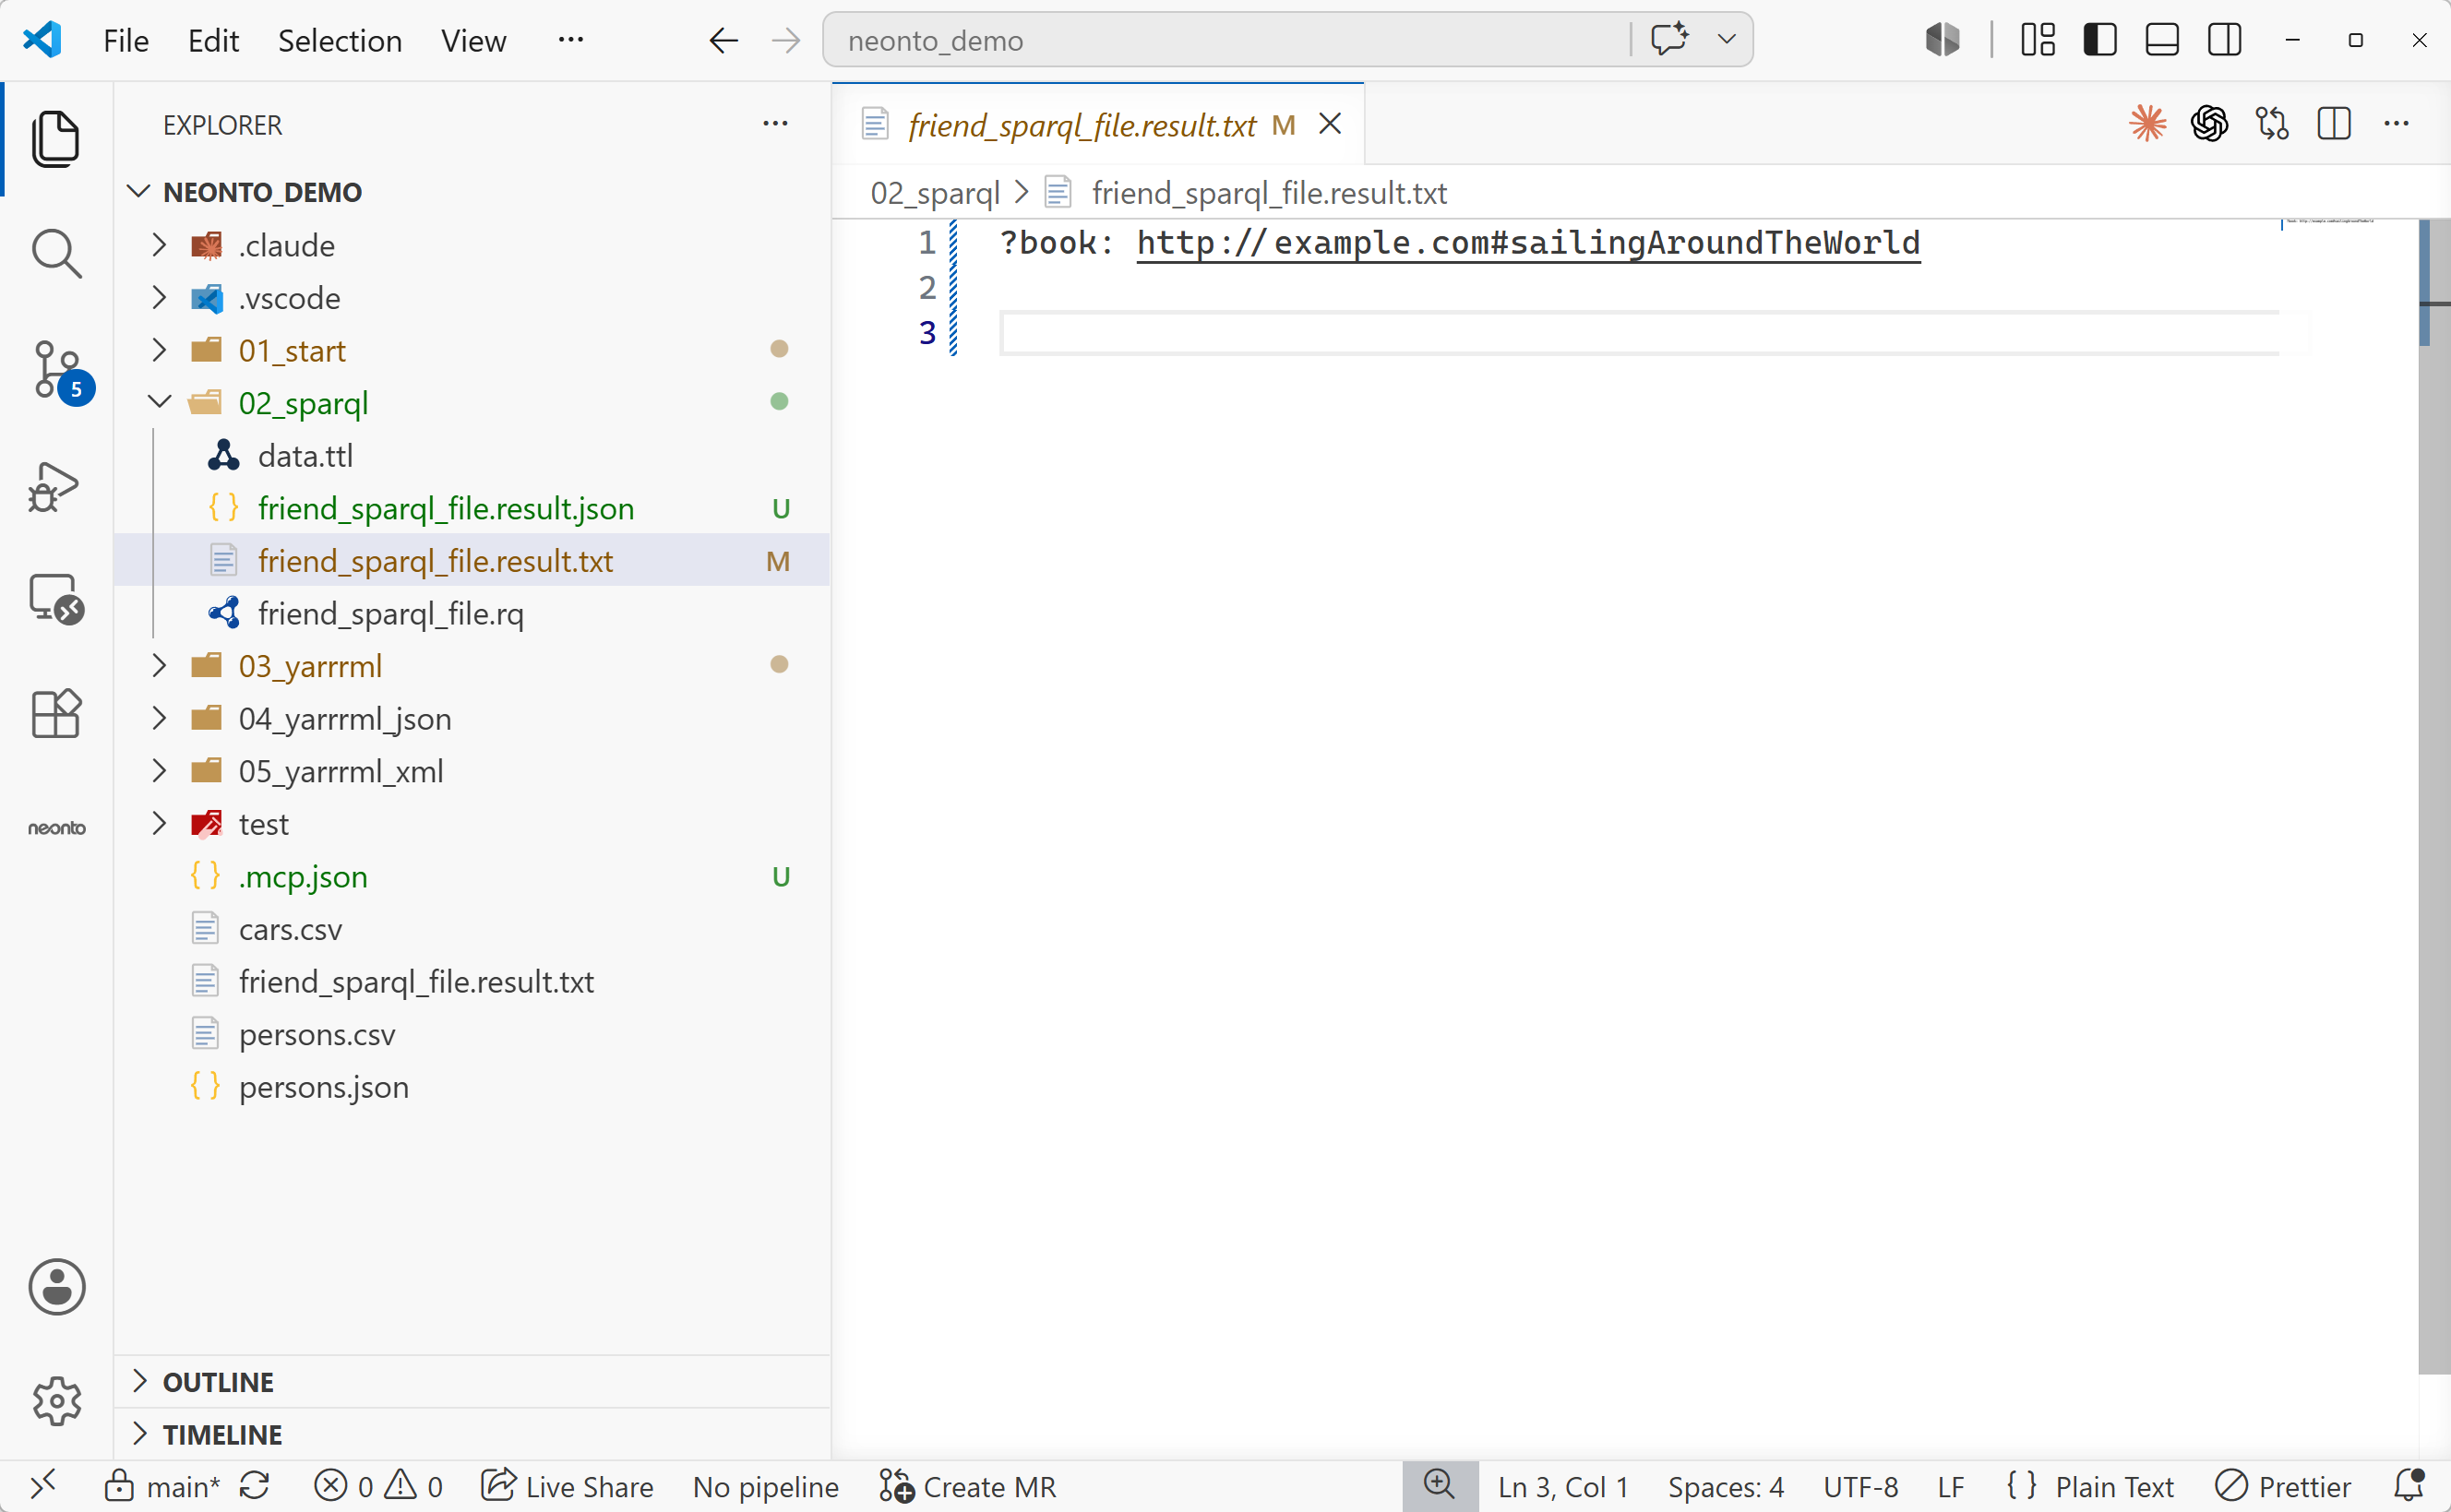2451x1512 pixels.
Task: Open the Explorer view in activity bar
Action: click(56, 138)
